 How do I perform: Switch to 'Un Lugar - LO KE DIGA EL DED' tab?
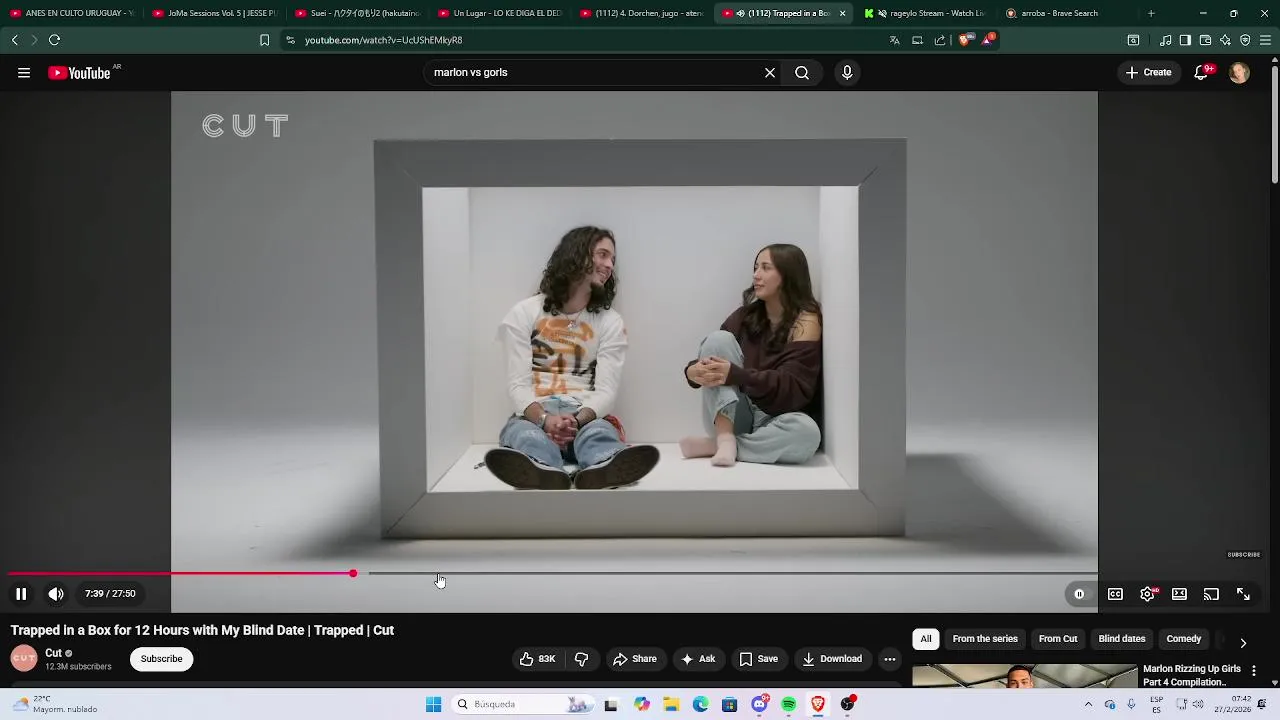pyautogui.click(x=500, y=13)
